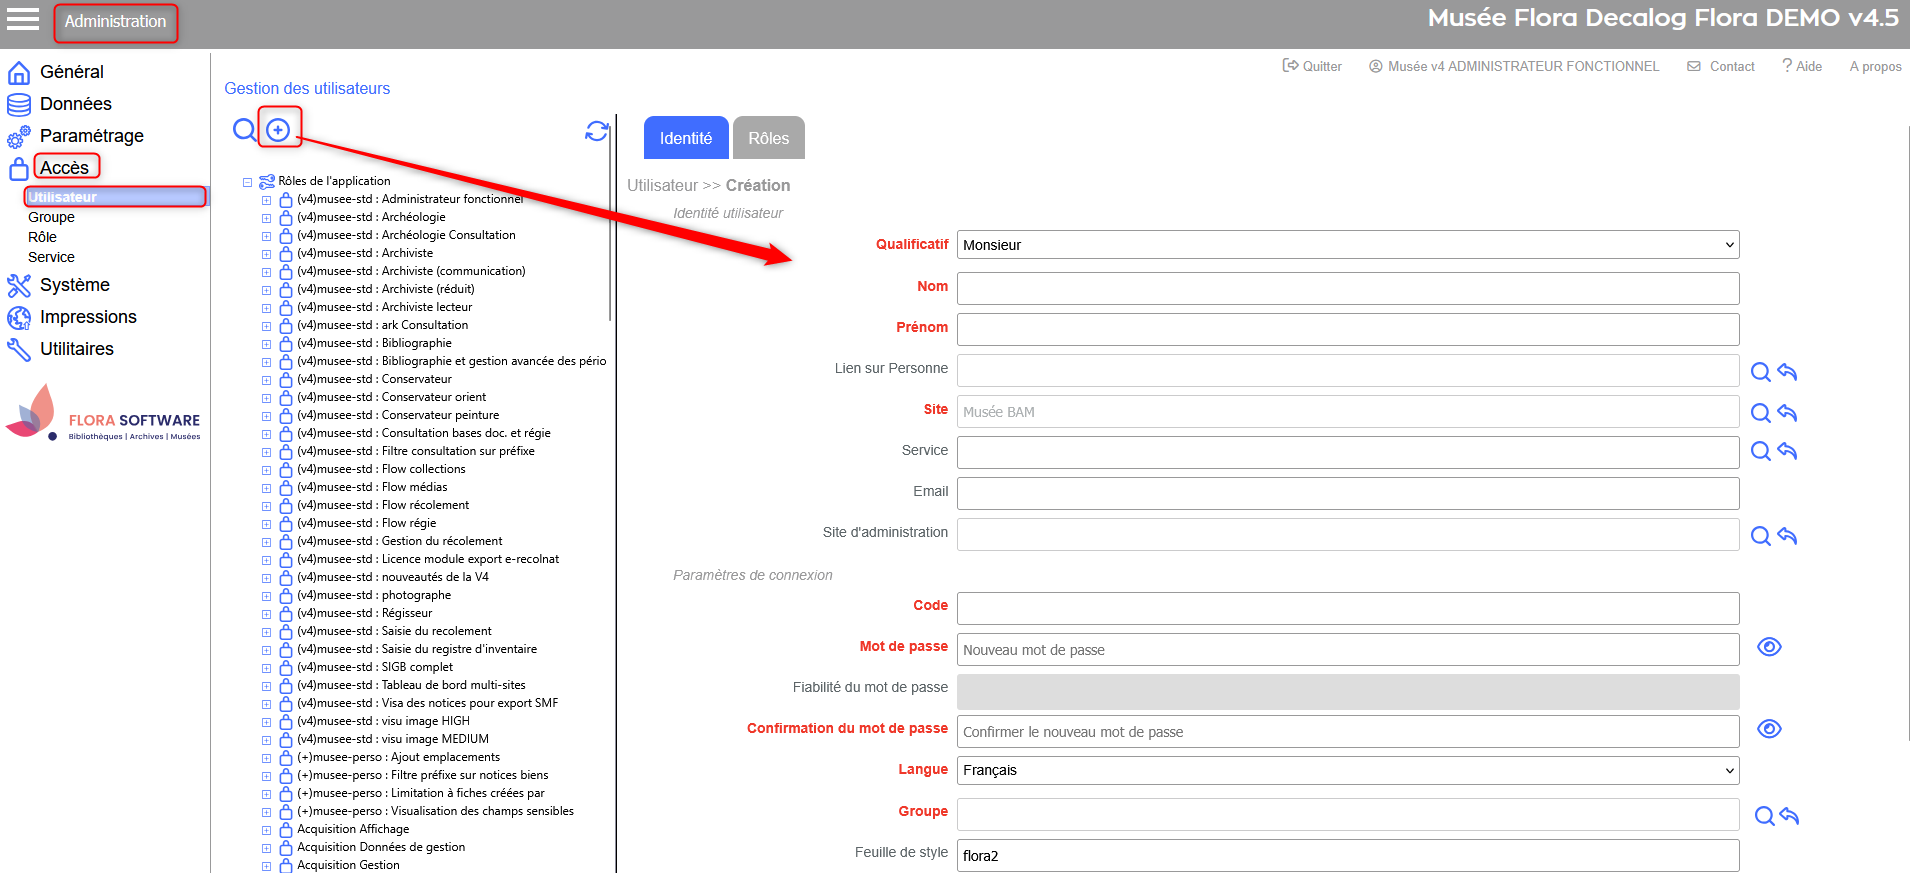Viewport: 1910px width, 873px height.
Task: Toggle visibility of password confirmation field
Action: click(1769, 729)
